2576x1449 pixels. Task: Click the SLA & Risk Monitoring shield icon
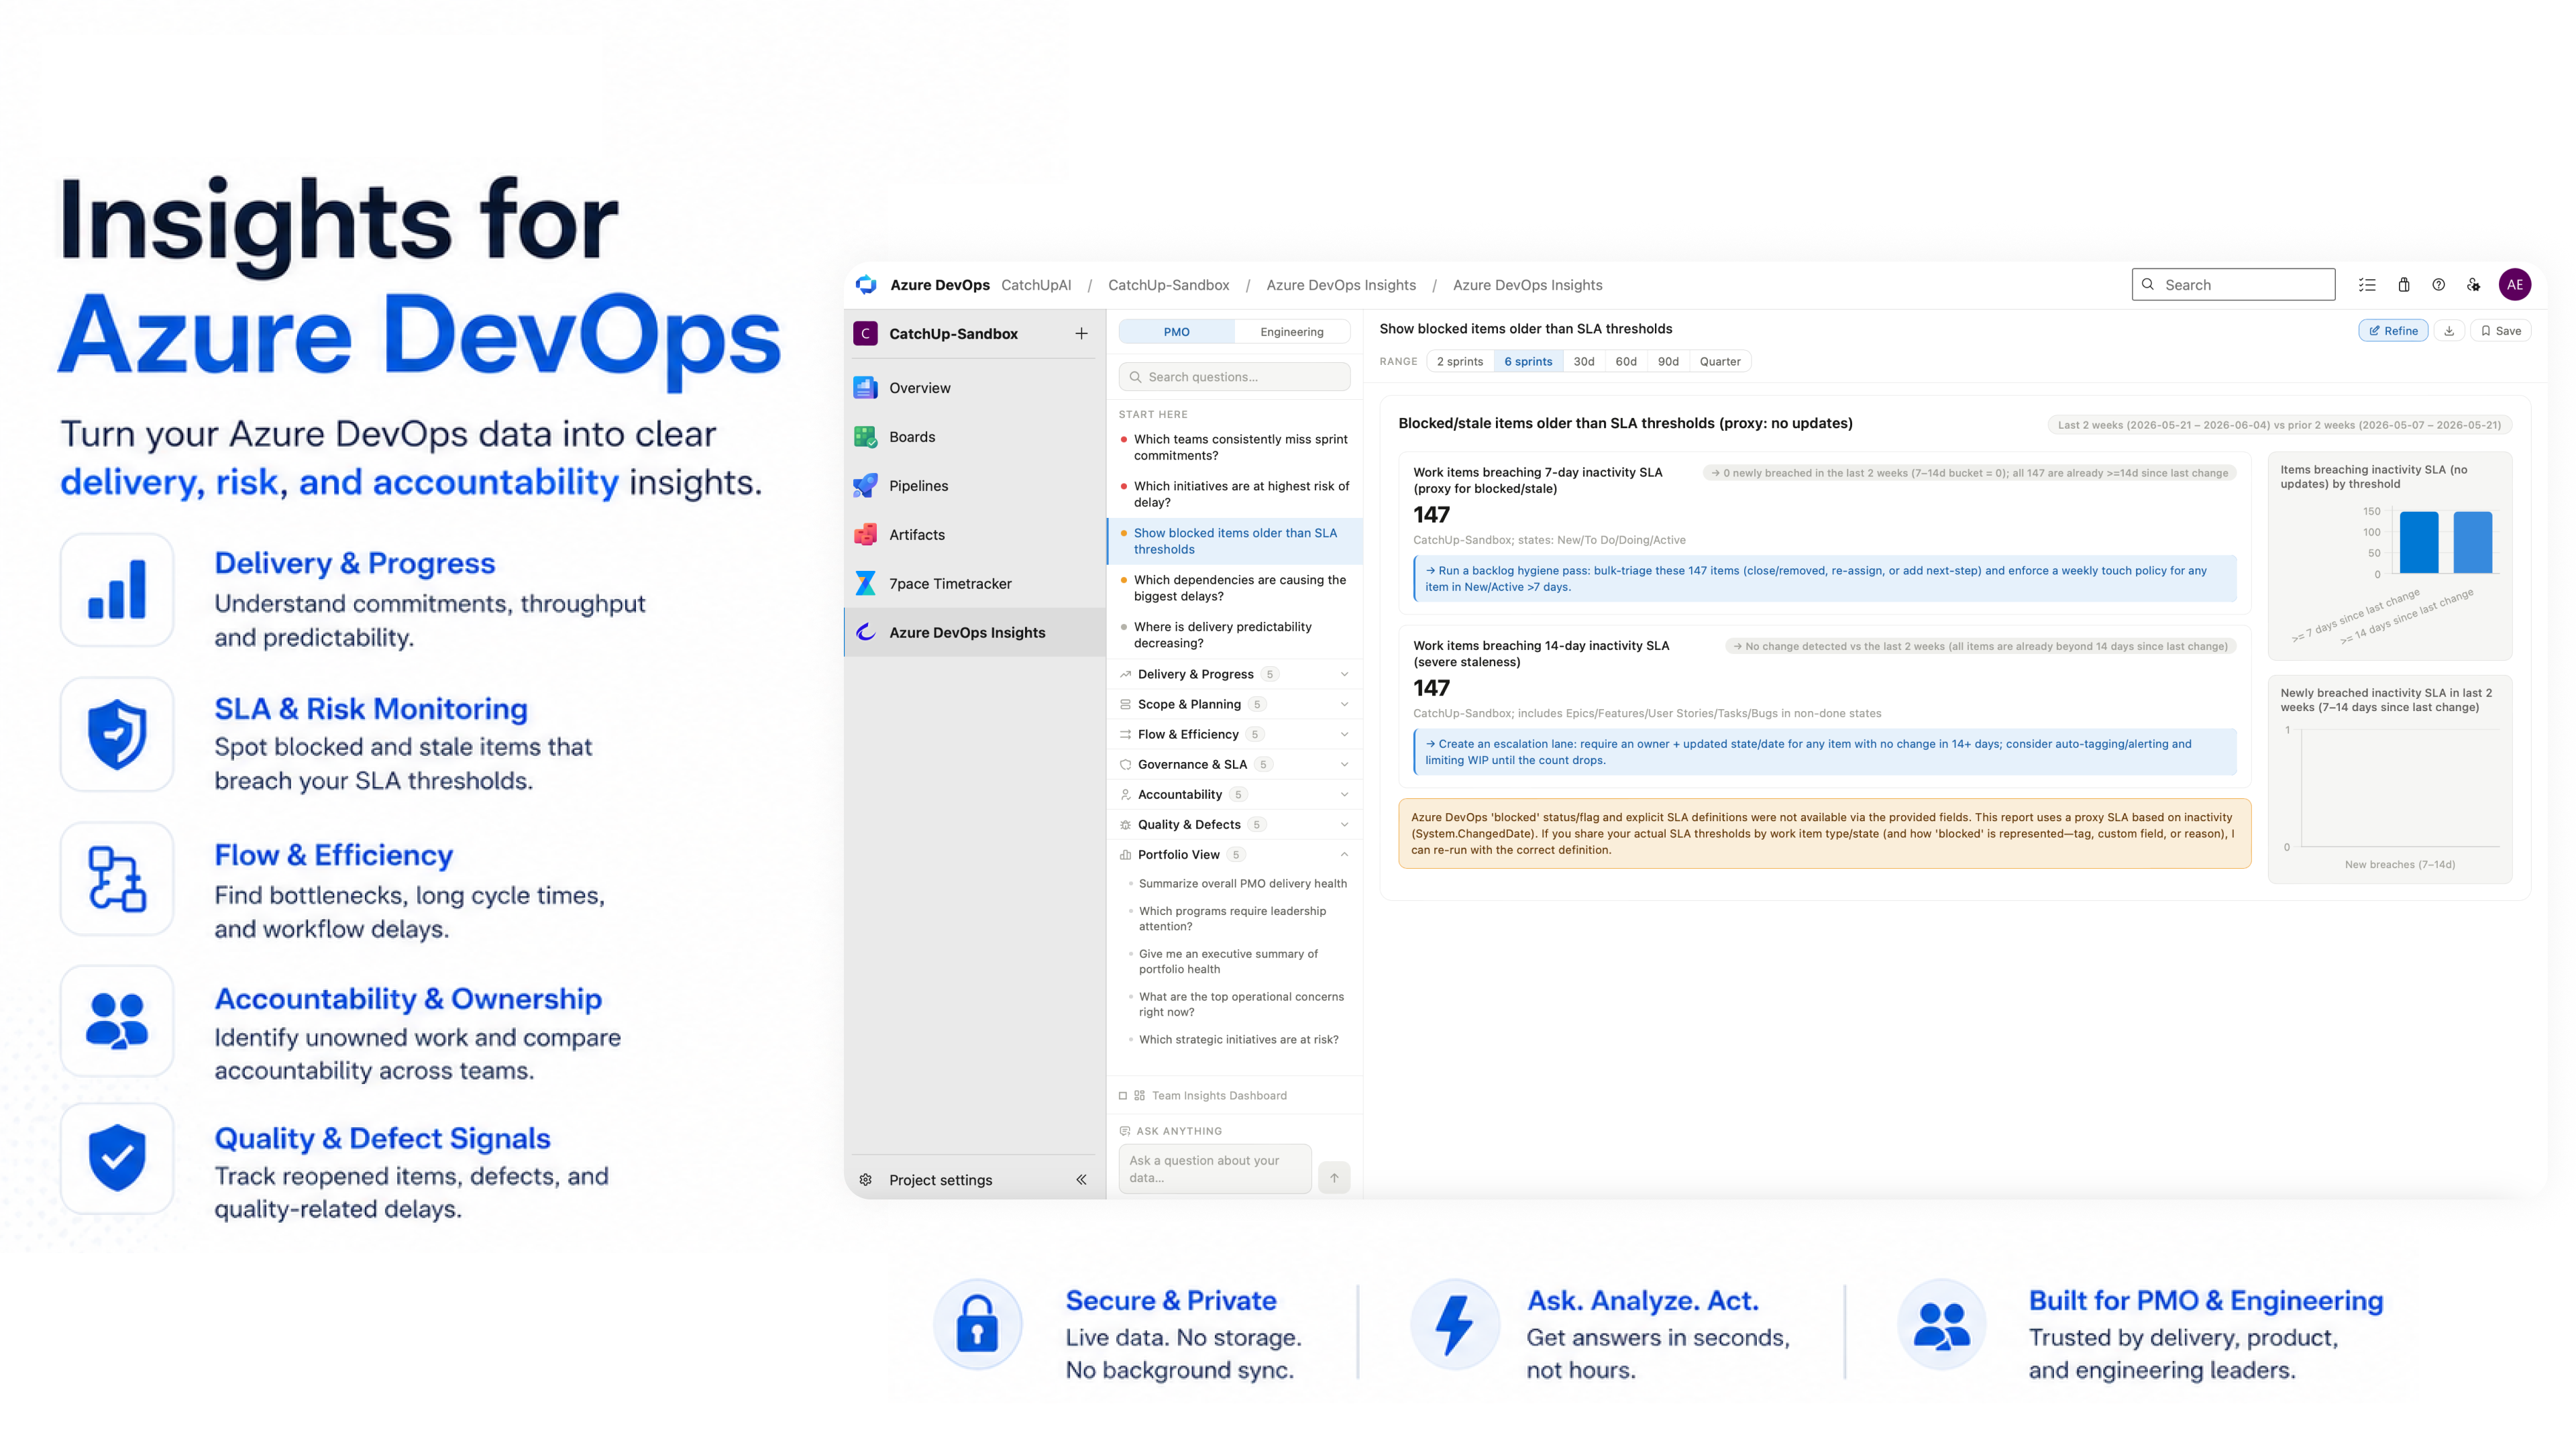[x=117, y=735]
